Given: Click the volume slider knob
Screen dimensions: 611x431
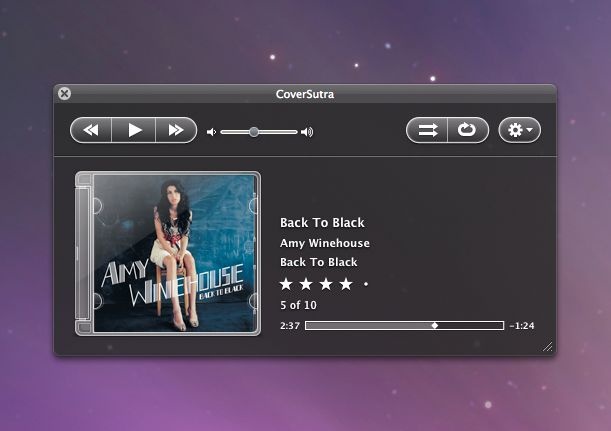Looking at the screenshot, I should coord(254,132).
